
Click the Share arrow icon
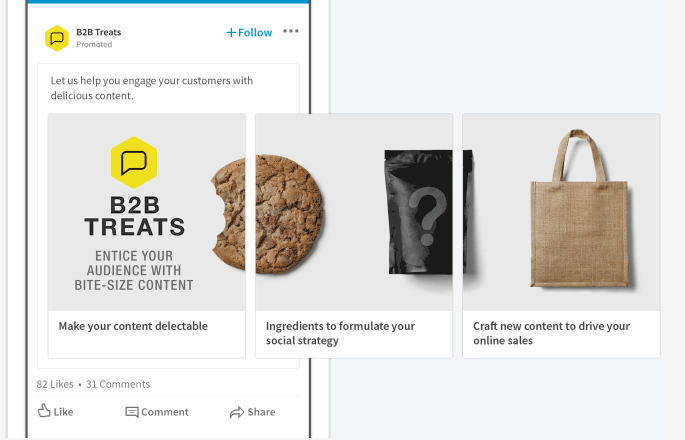(x=237, y=412)
